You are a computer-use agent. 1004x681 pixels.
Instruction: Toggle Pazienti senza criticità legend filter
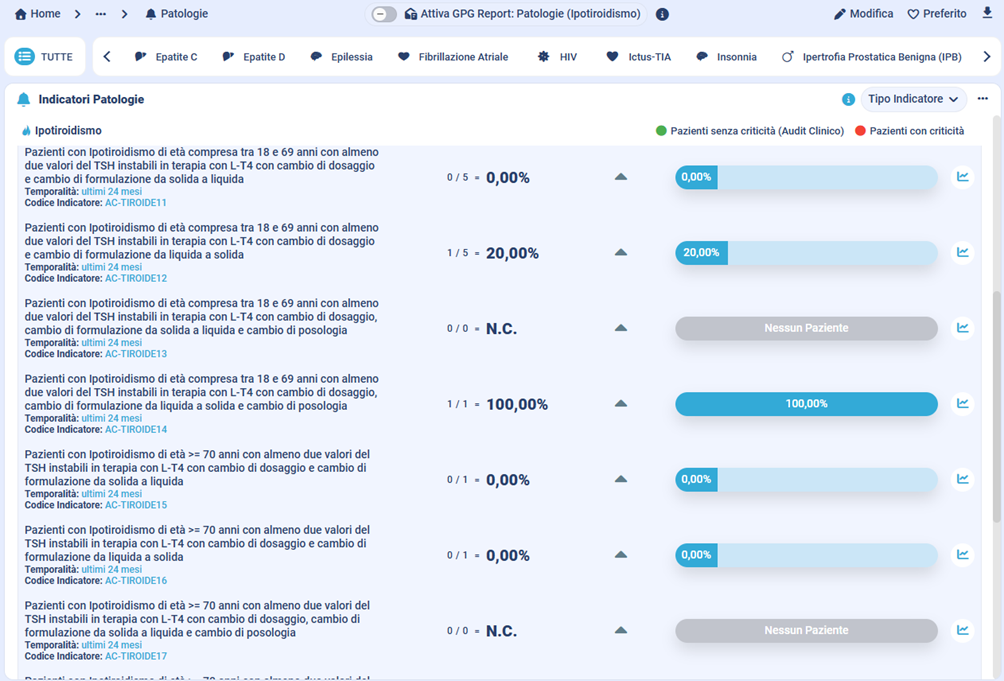coord(750,131)
